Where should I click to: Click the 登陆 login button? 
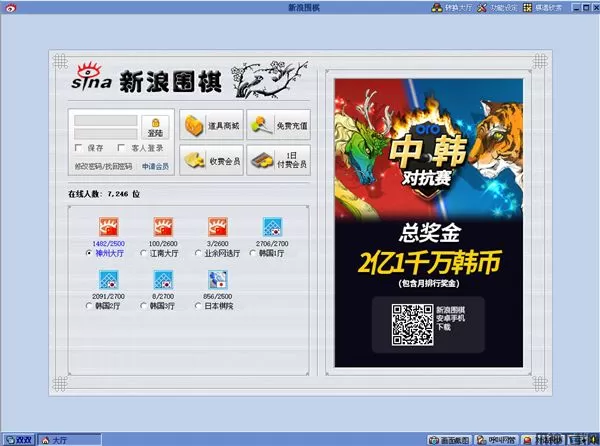coord(155,127)
